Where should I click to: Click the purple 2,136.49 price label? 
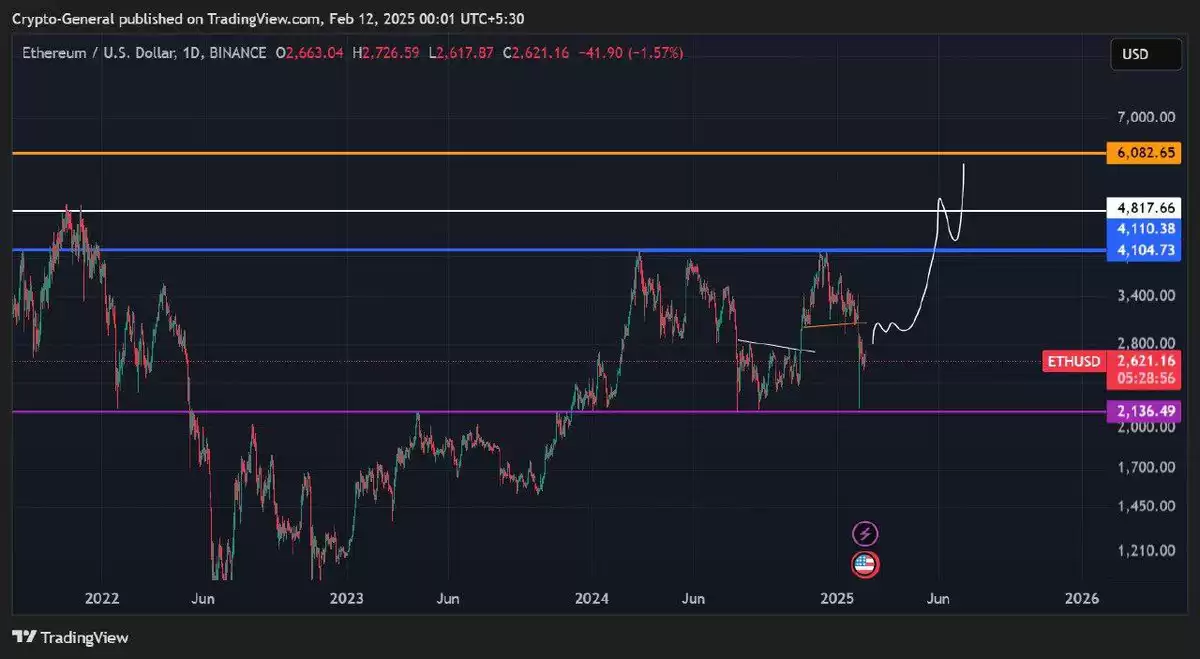pos(1144,411)
